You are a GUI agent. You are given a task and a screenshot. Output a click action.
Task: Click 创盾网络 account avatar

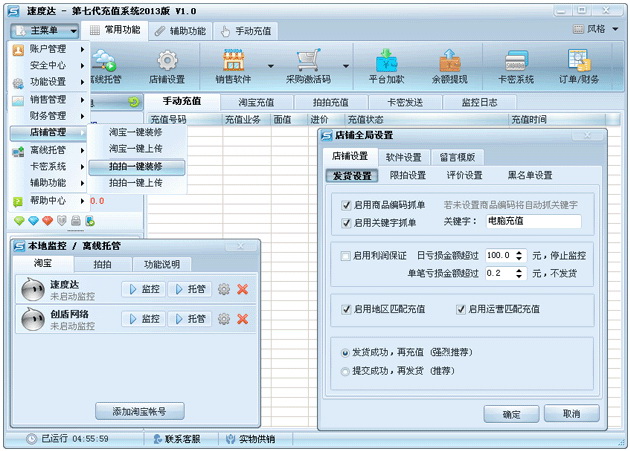[33, 320]
